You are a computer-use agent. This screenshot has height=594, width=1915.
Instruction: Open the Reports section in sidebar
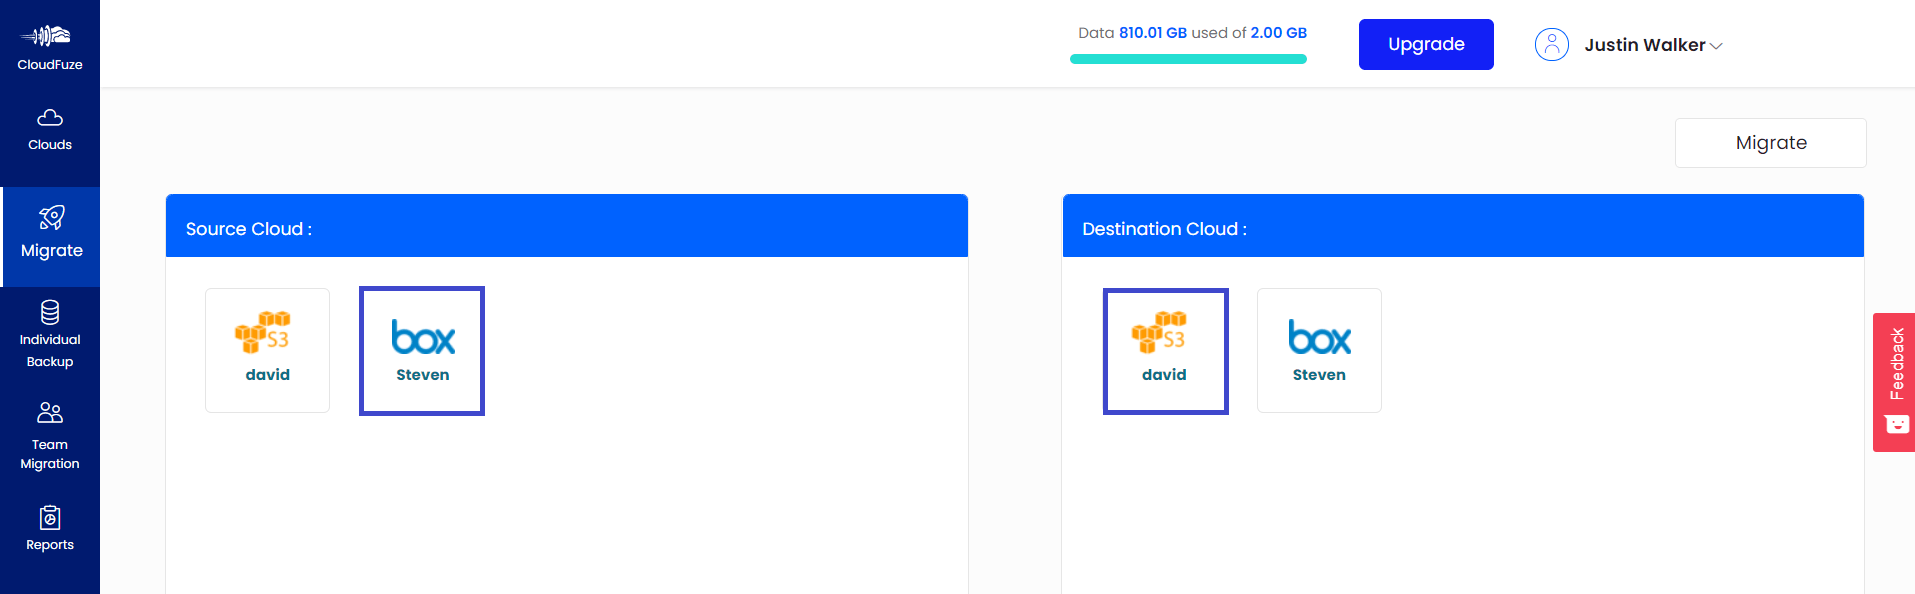pos(50,529)
